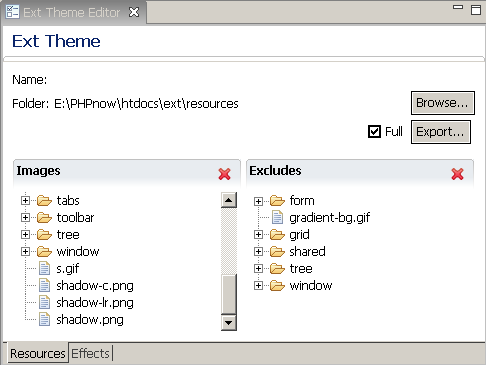
Task: Select the shared label in Excludes tree
Action: click(x=307, y=252)
